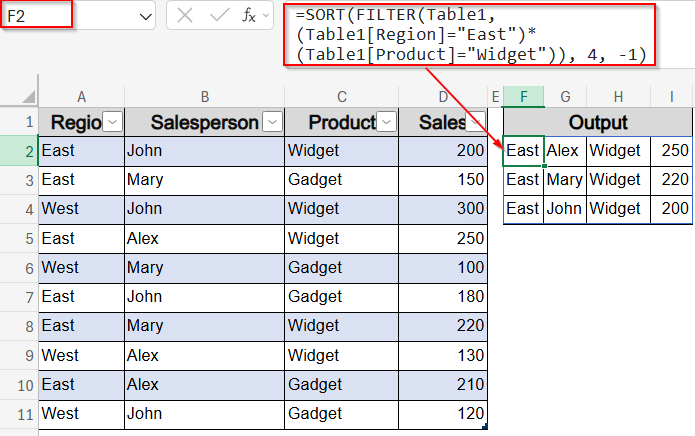Select Sales cell showing 300

443,209
